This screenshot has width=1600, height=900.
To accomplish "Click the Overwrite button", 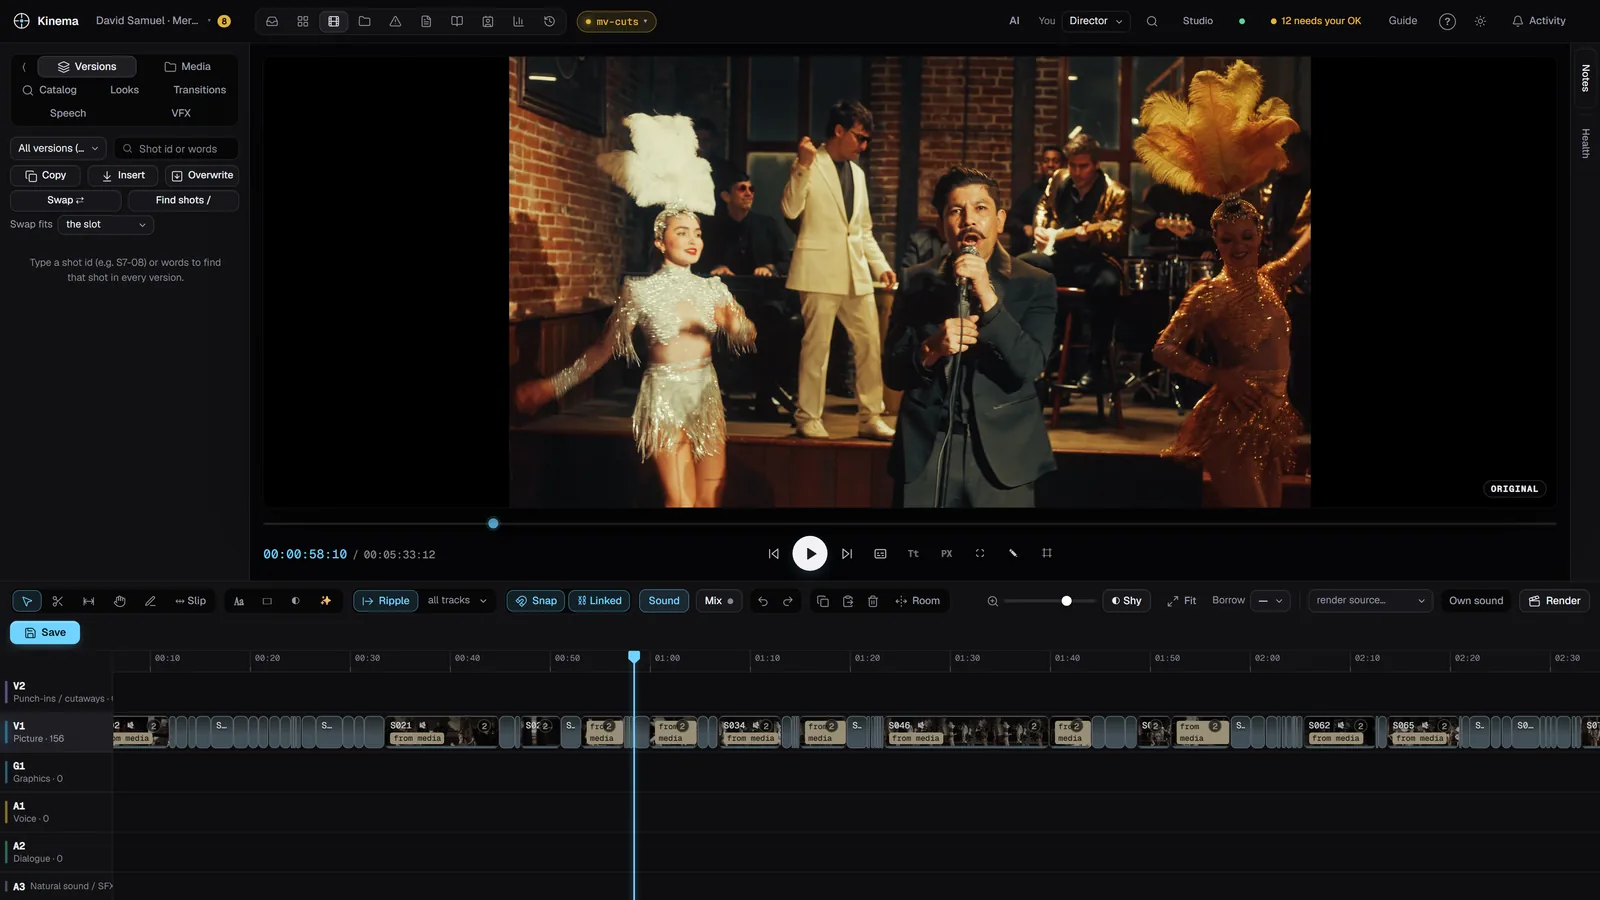I will pyautogui.click(x=202, y=176).
